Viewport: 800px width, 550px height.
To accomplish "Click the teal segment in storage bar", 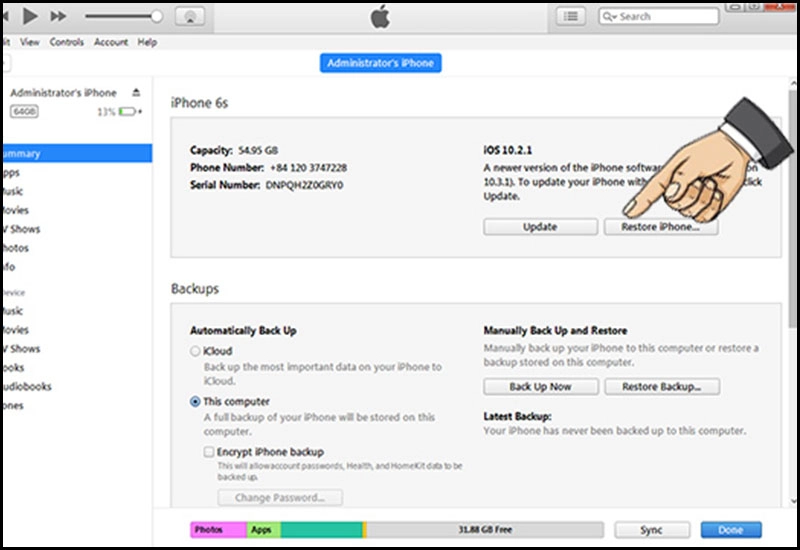I will 321,530.
